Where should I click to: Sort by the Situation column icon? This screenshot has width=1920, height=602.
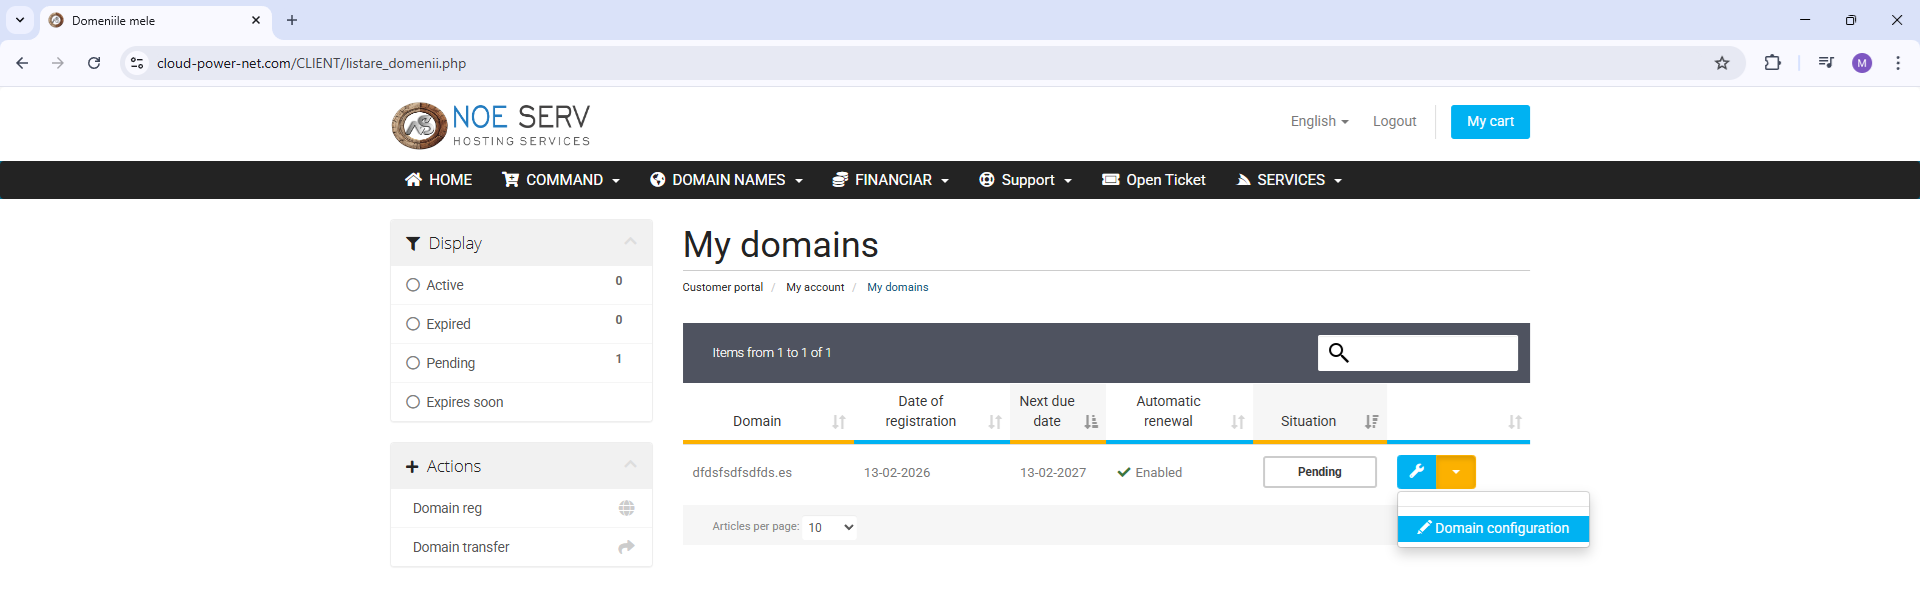(x=1371, y=422)
